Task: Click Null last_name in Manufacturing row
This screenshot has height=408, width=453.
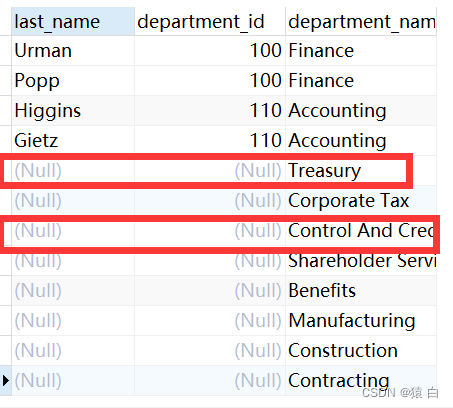Action: [x=73, y=321]
